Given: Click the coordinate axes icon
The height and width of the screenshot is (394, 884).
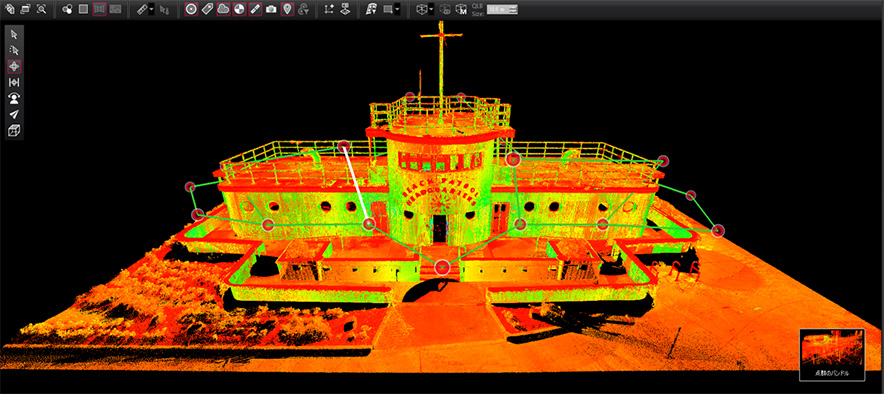Looking at the screenshot, I should click(330, 9).
